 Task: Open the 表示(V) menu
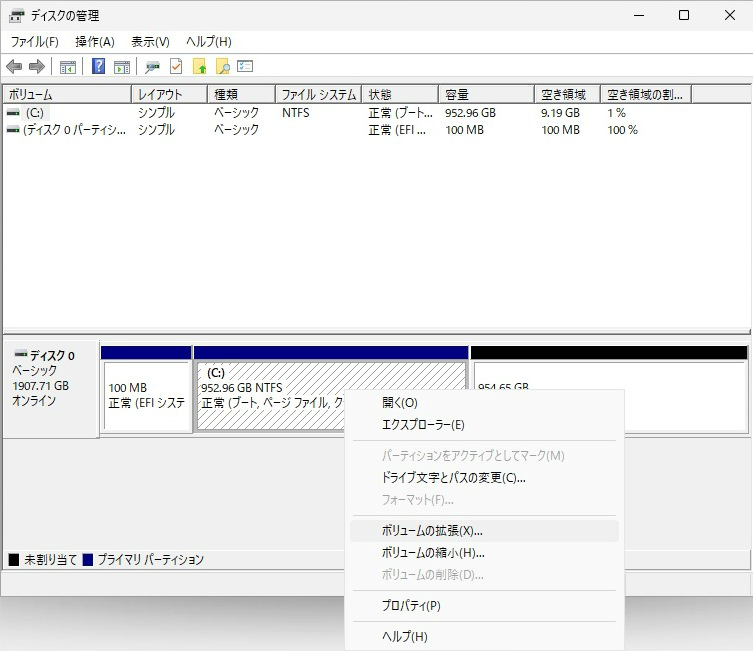click(x=150, y=42)
